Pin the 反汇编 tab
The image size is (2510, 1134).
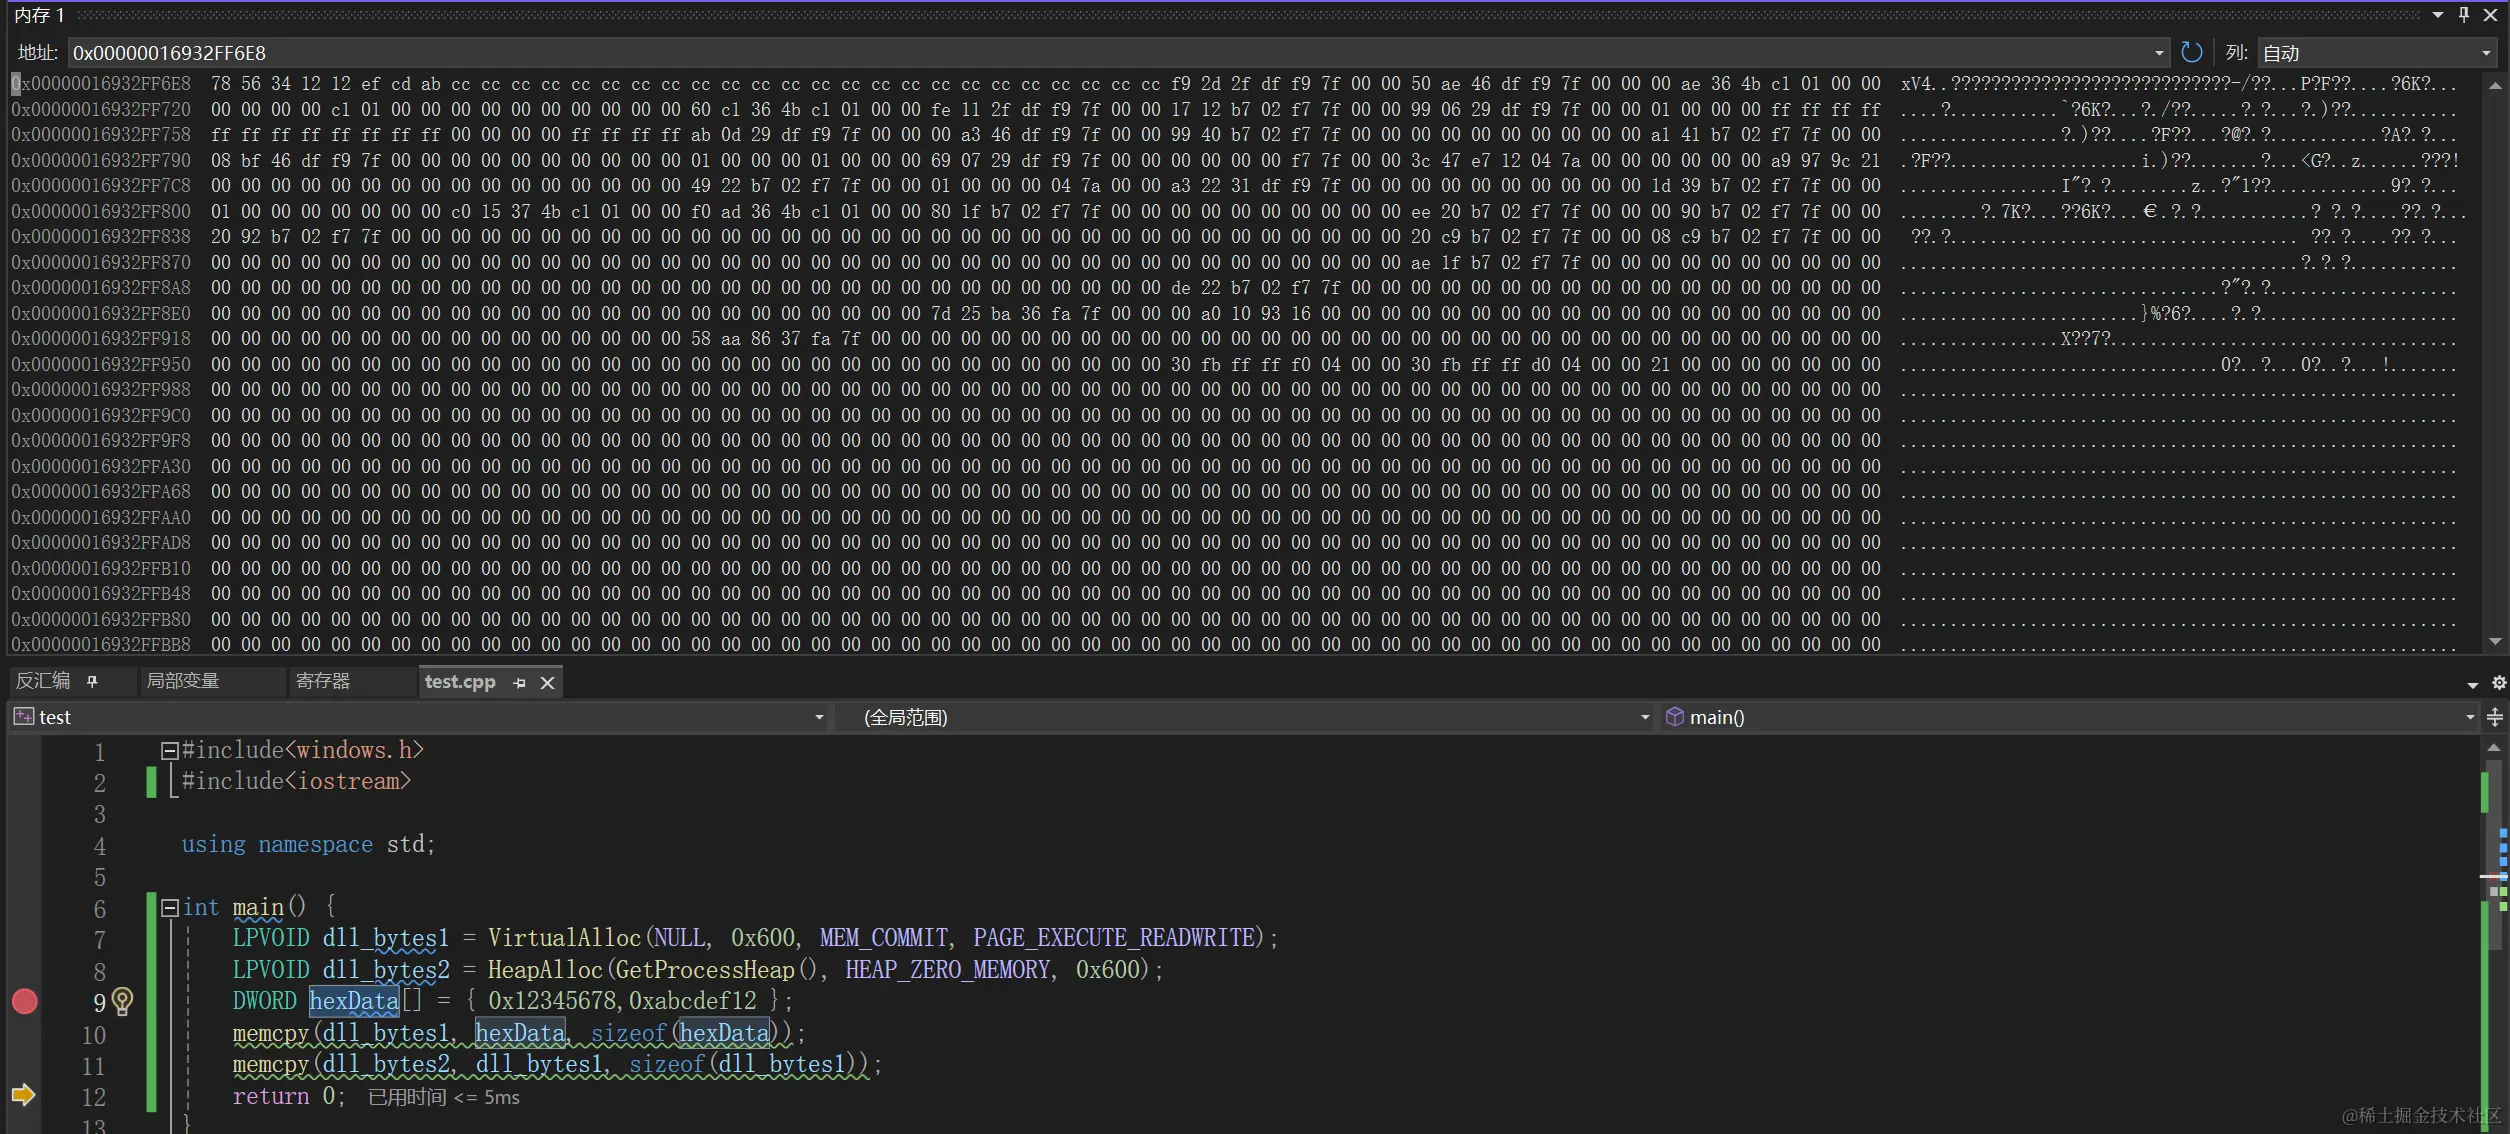click(93, 681)
